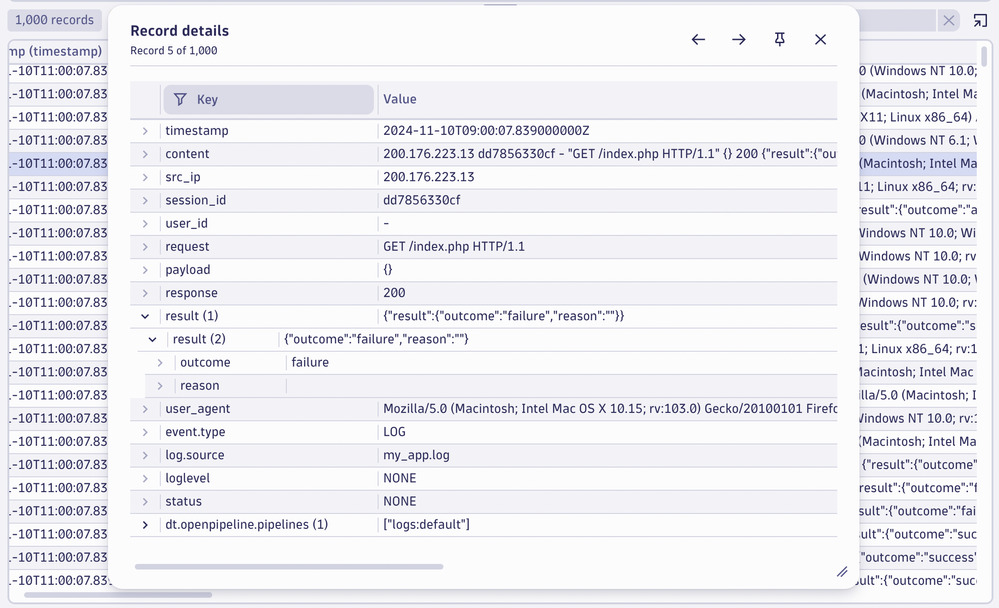The height and width of the screenshot is (608, 999).
Task: Collapse the nested result (2) row
Action: pos(153,339)
